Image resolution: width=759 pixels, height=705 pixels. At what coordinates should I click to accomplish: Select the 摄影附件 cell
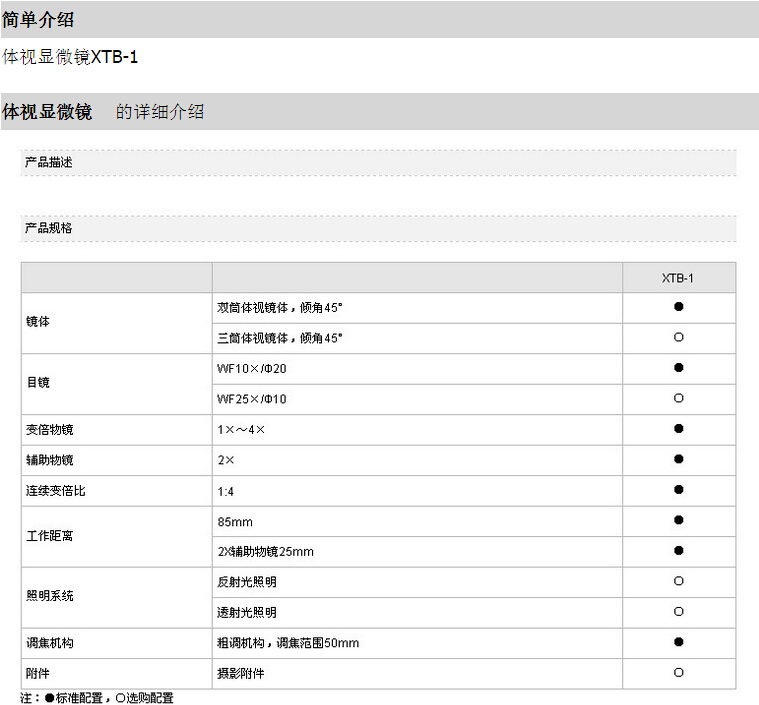tap(417, 674)
